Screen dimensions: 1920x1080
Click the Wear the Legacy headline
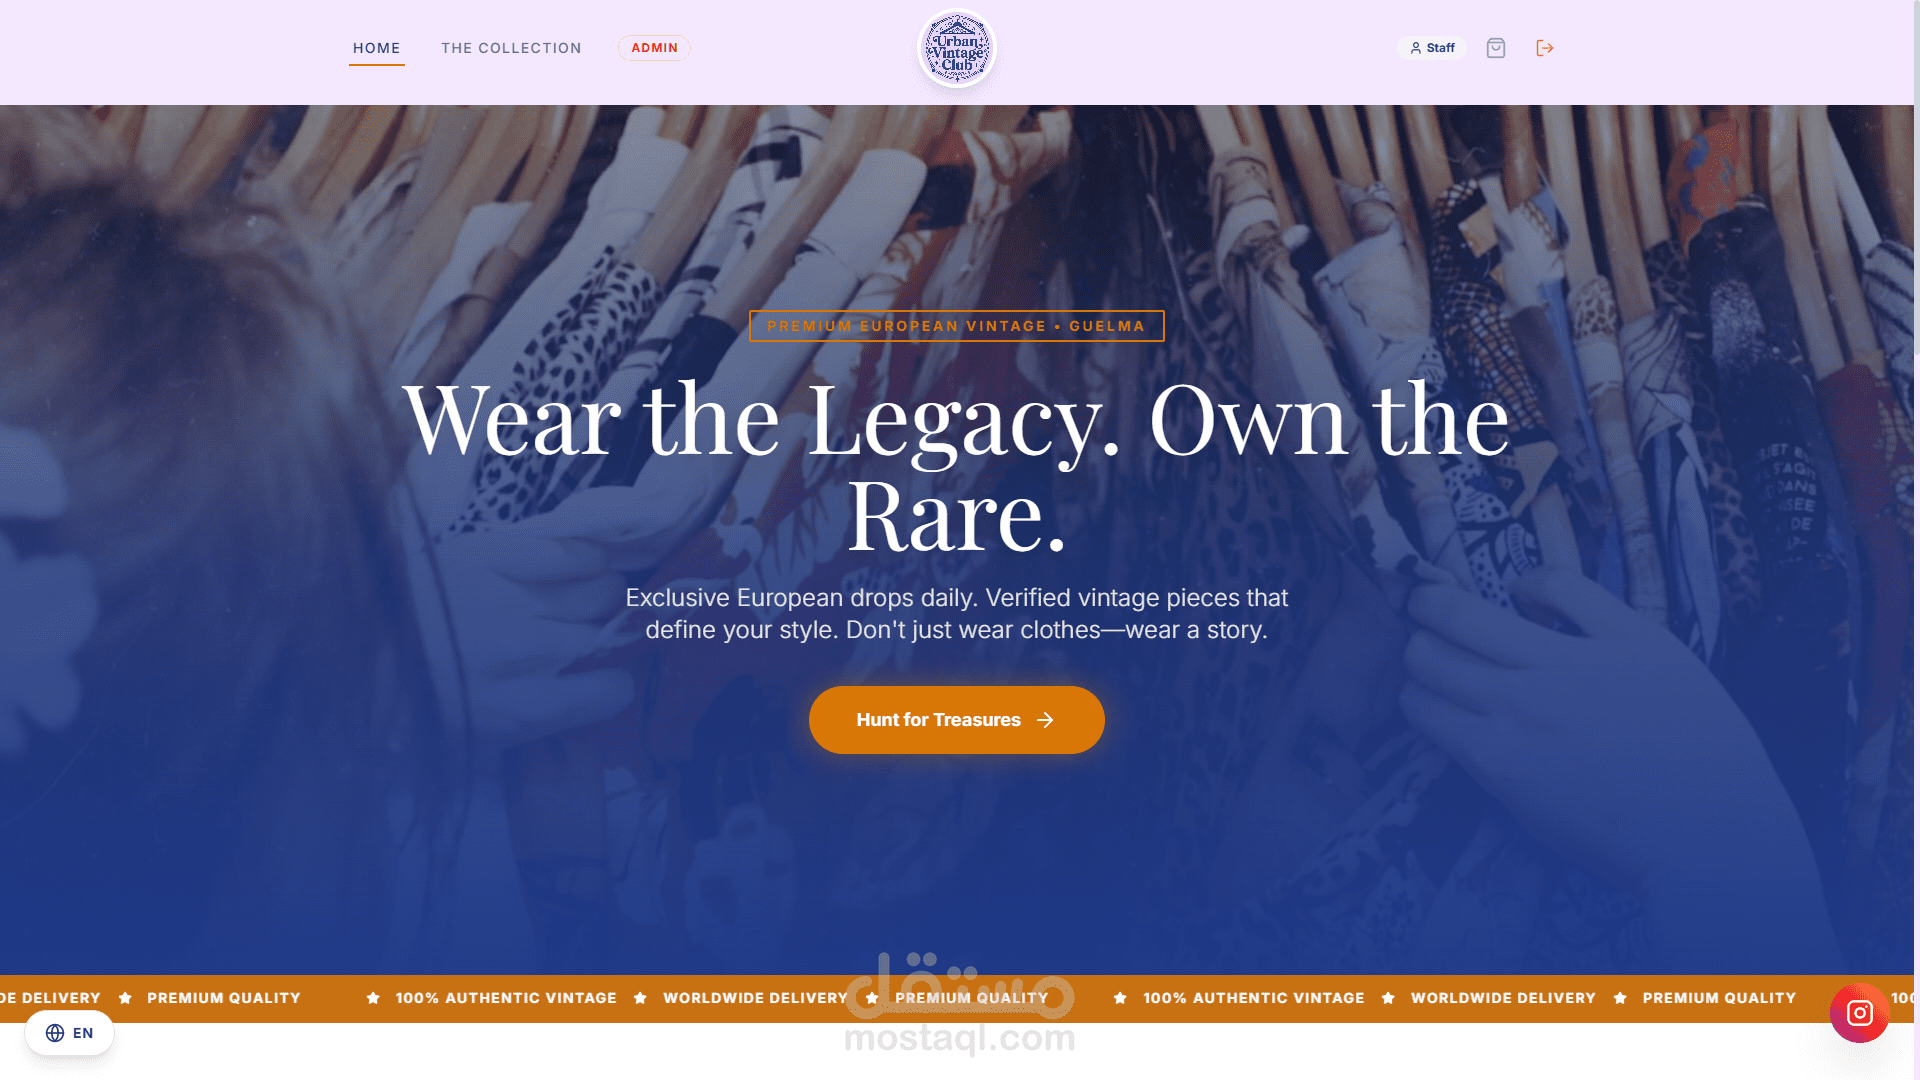click(957, 466)
